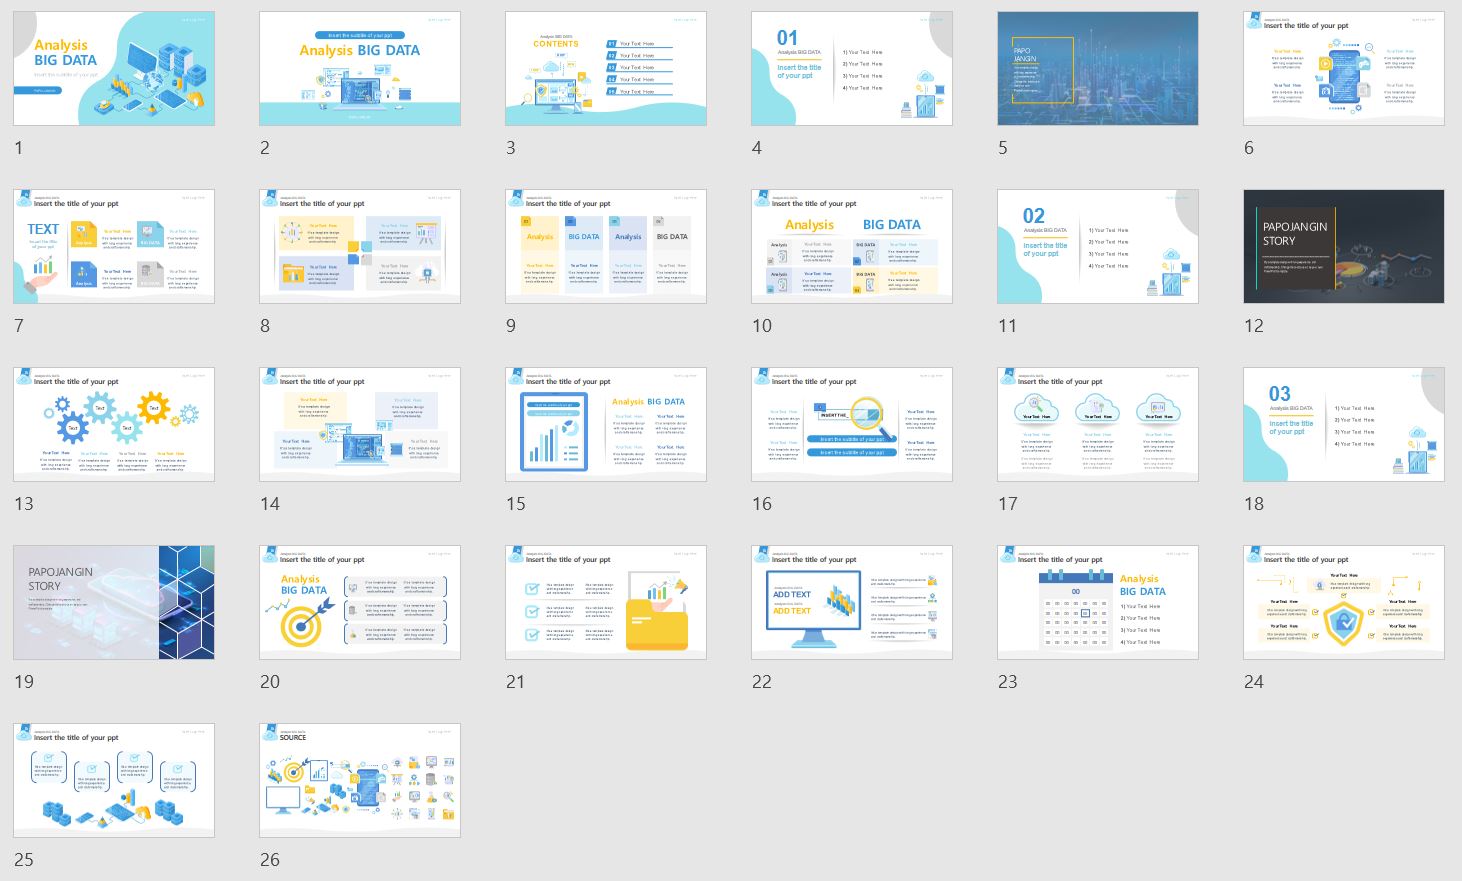Select slide 1 Analysis BIG DATA title thumbnail

point(114,68)
